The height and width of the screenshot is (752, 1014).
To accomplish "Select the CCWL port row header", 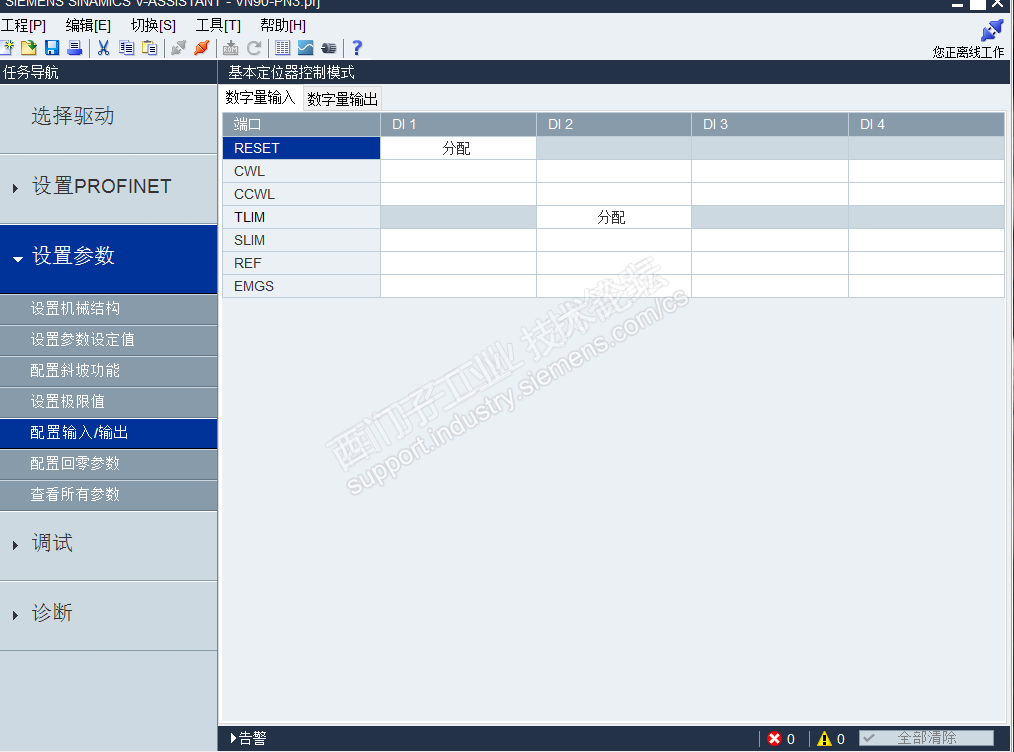I will tap(301, 194).
